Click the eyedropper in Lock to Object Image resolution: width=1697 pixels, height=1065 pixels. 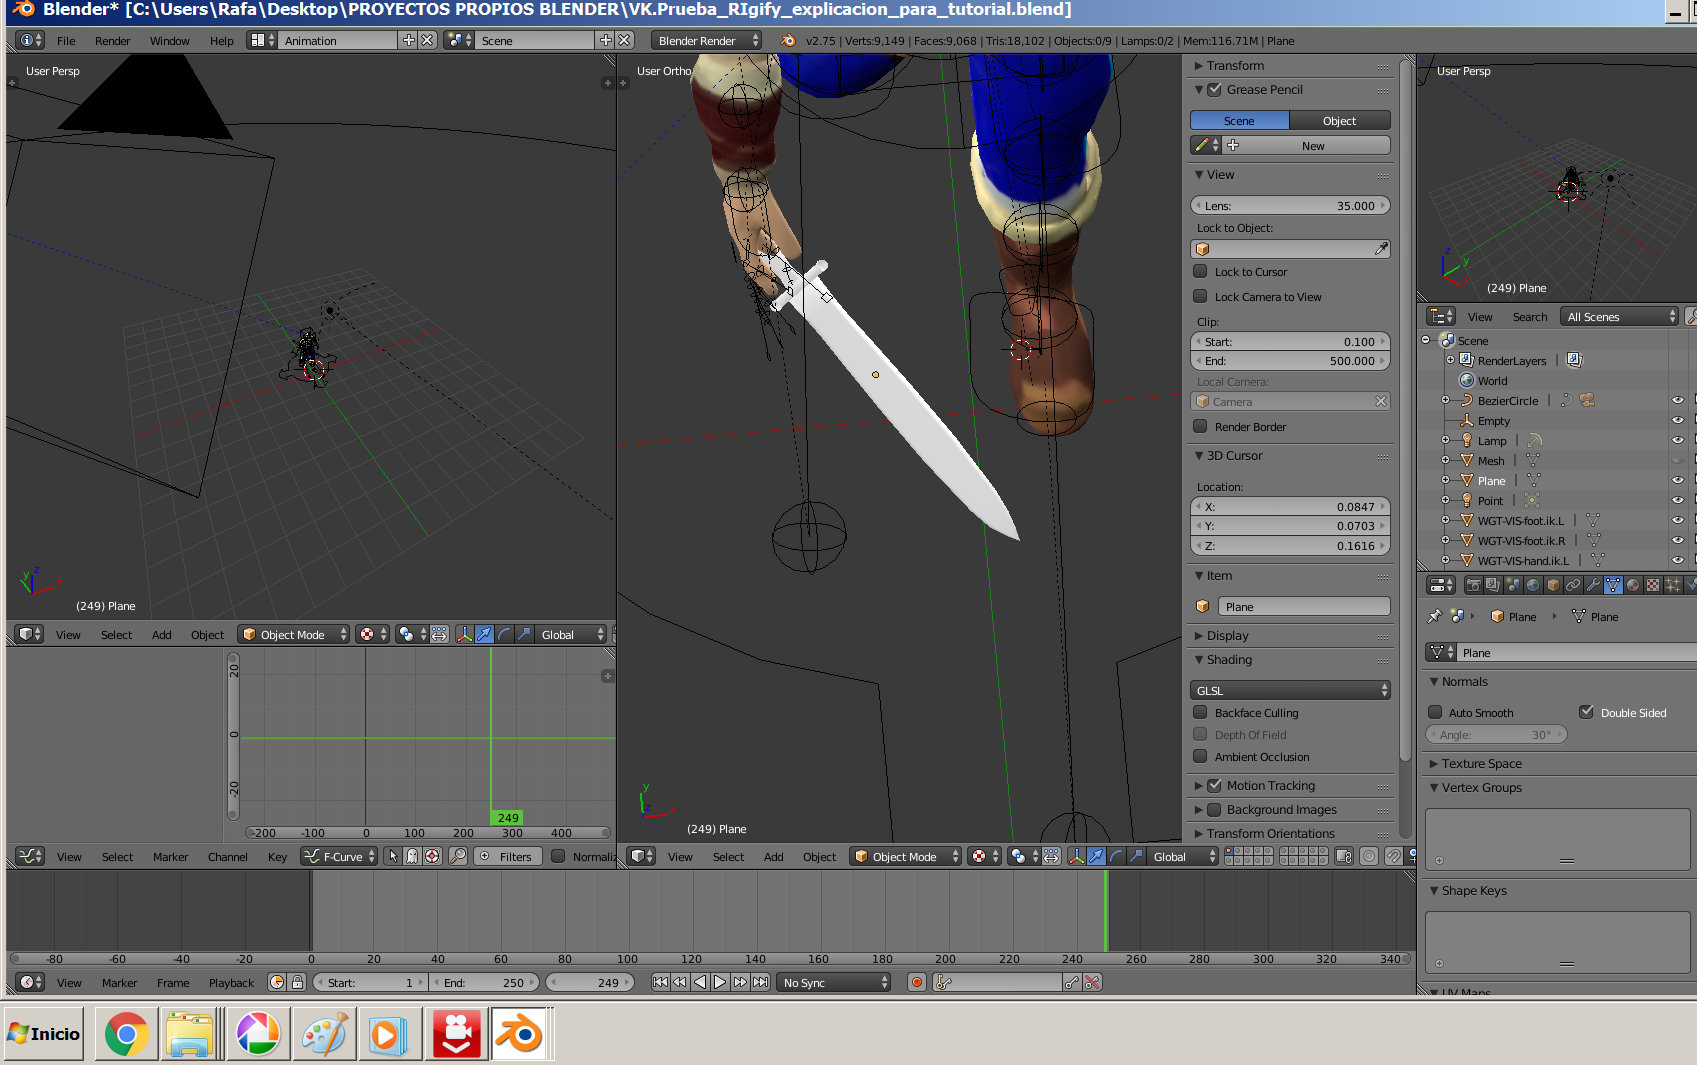click(1381, 249)
